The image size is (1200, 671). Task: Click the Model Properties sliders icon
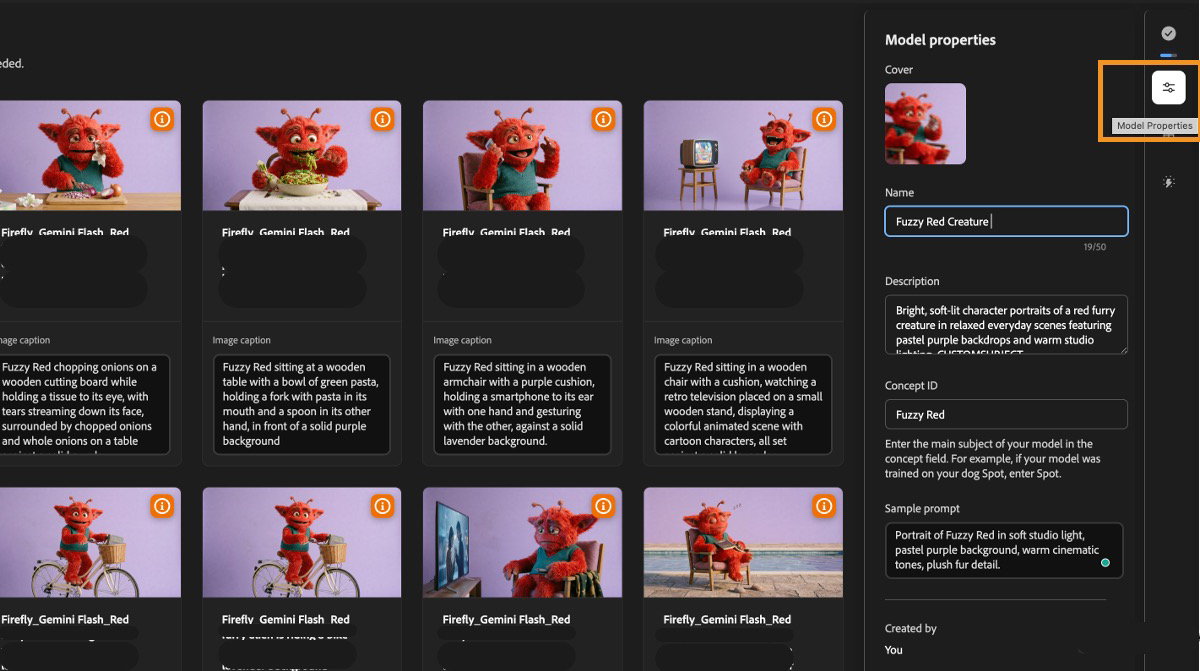[1168, 88]
